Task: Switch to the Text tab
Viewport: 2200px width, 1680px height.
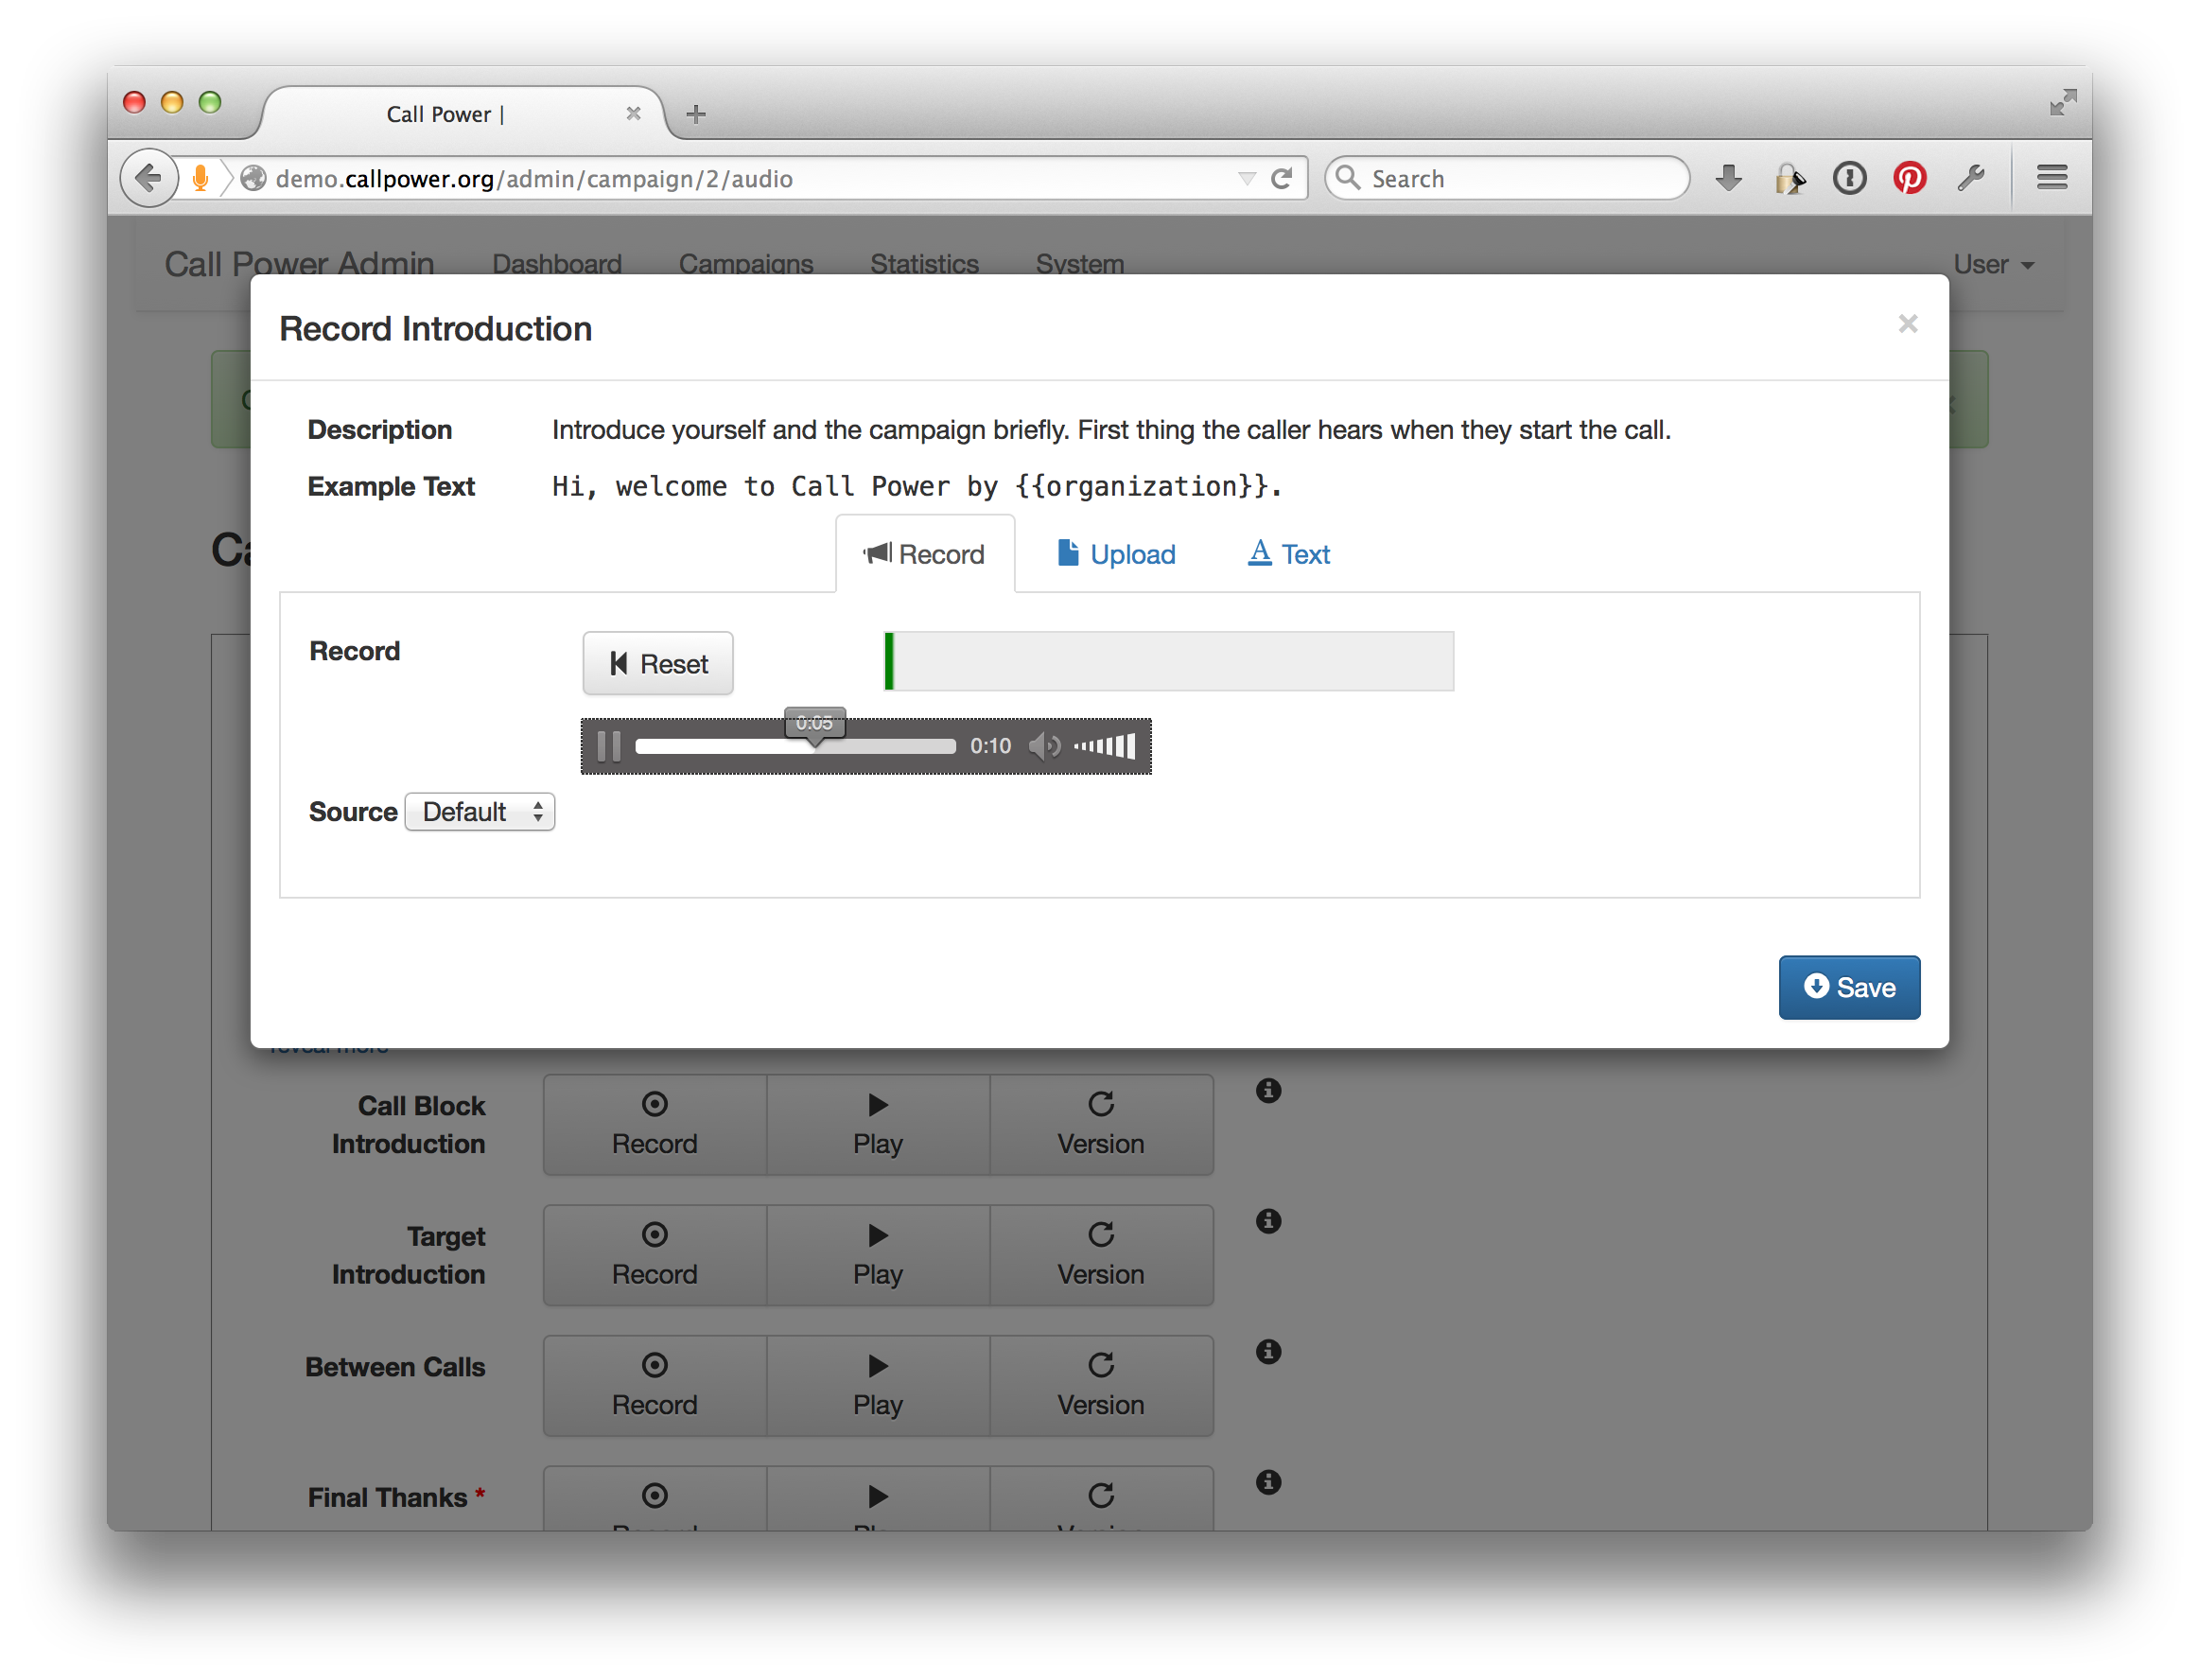Action: (x=1288, y=554)
